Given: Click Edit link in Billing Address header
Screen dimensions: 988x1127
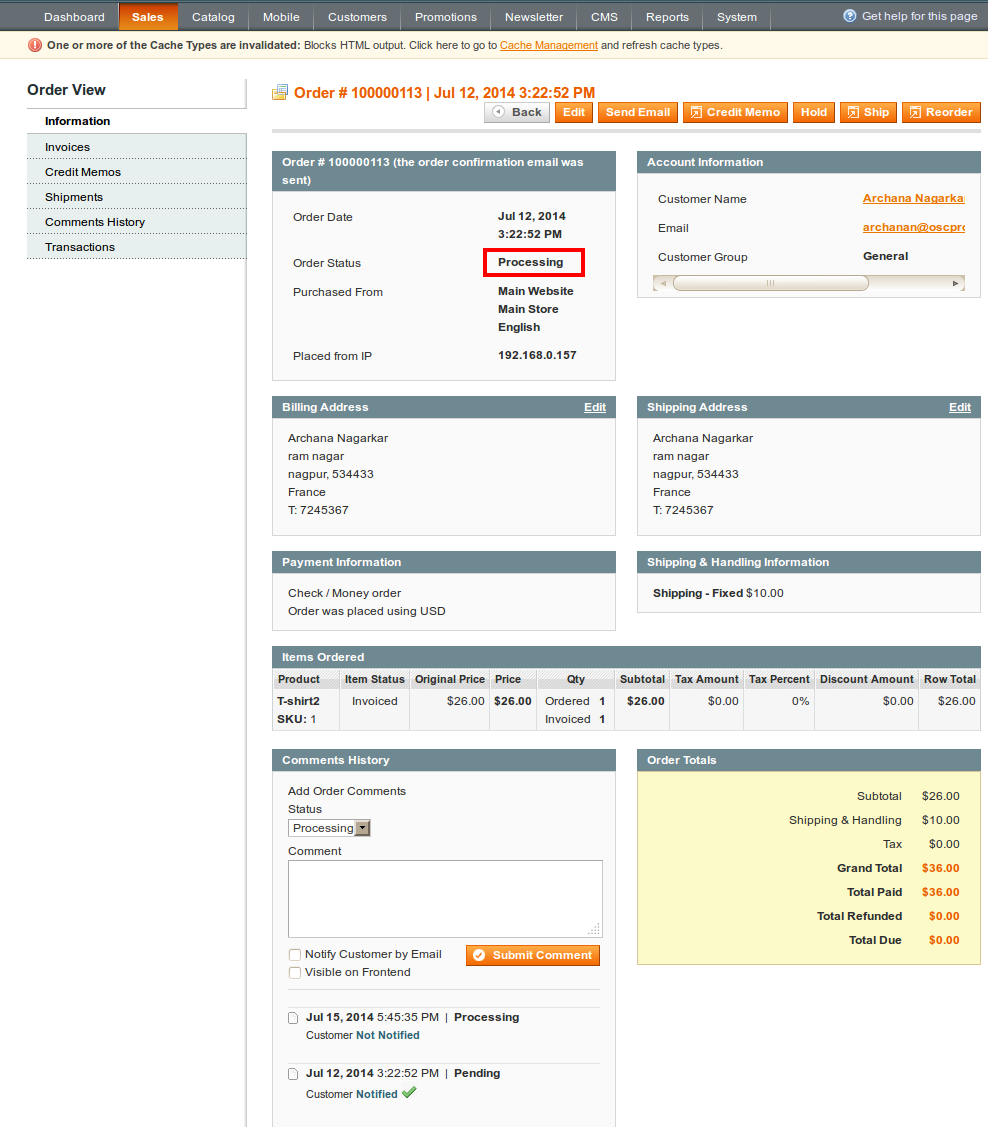Looking at the screenshot, I should click(x=595, y=407).
